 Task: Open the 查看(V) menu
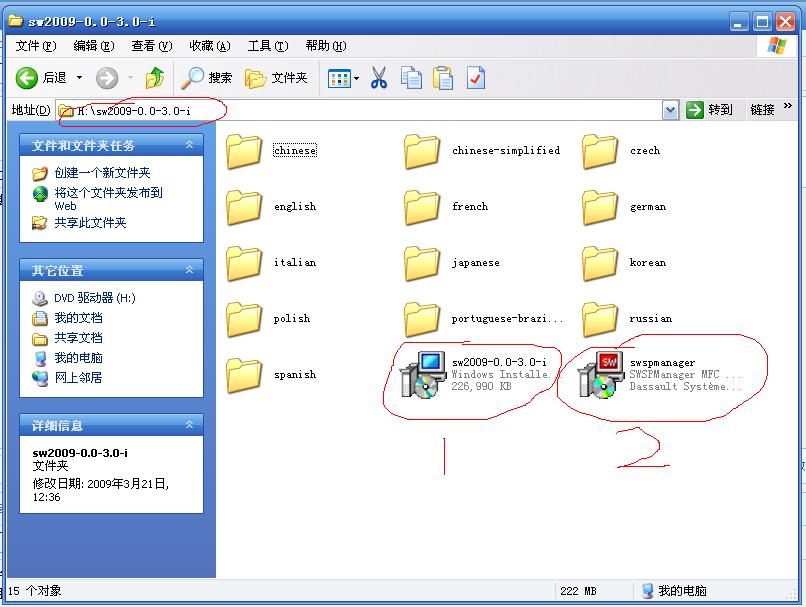pos(152,46)
